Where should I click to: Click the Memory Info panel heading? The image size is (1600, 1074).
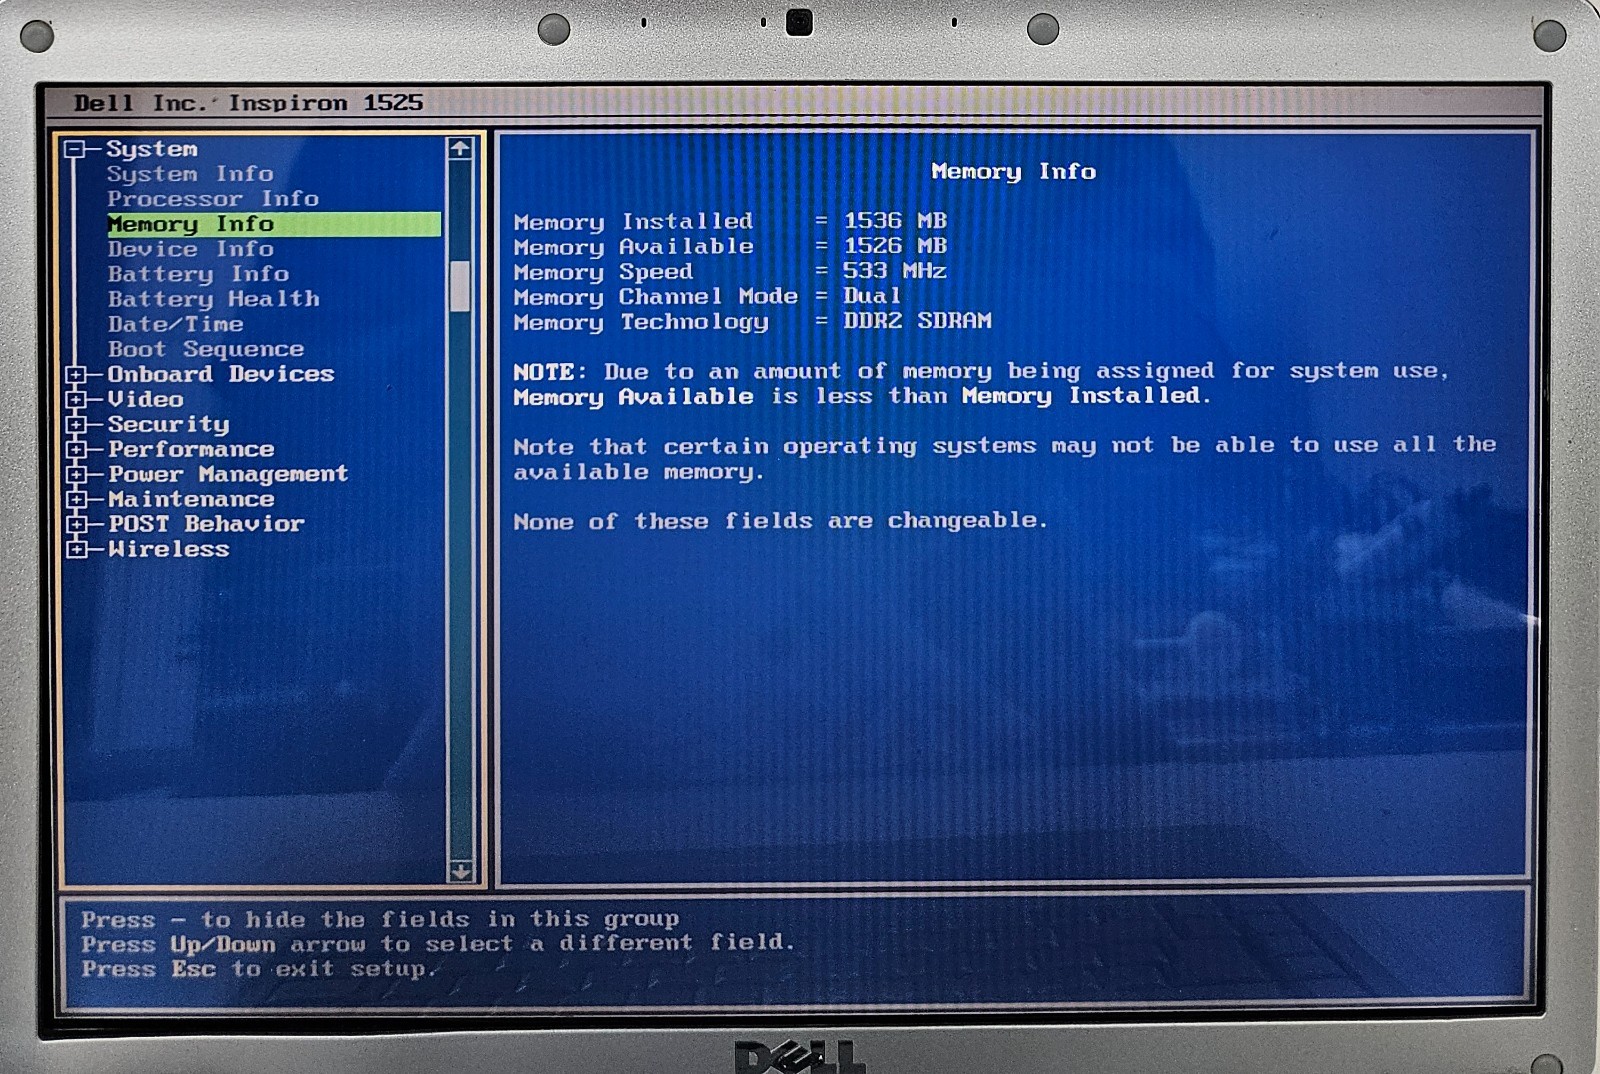point(1013,172)
